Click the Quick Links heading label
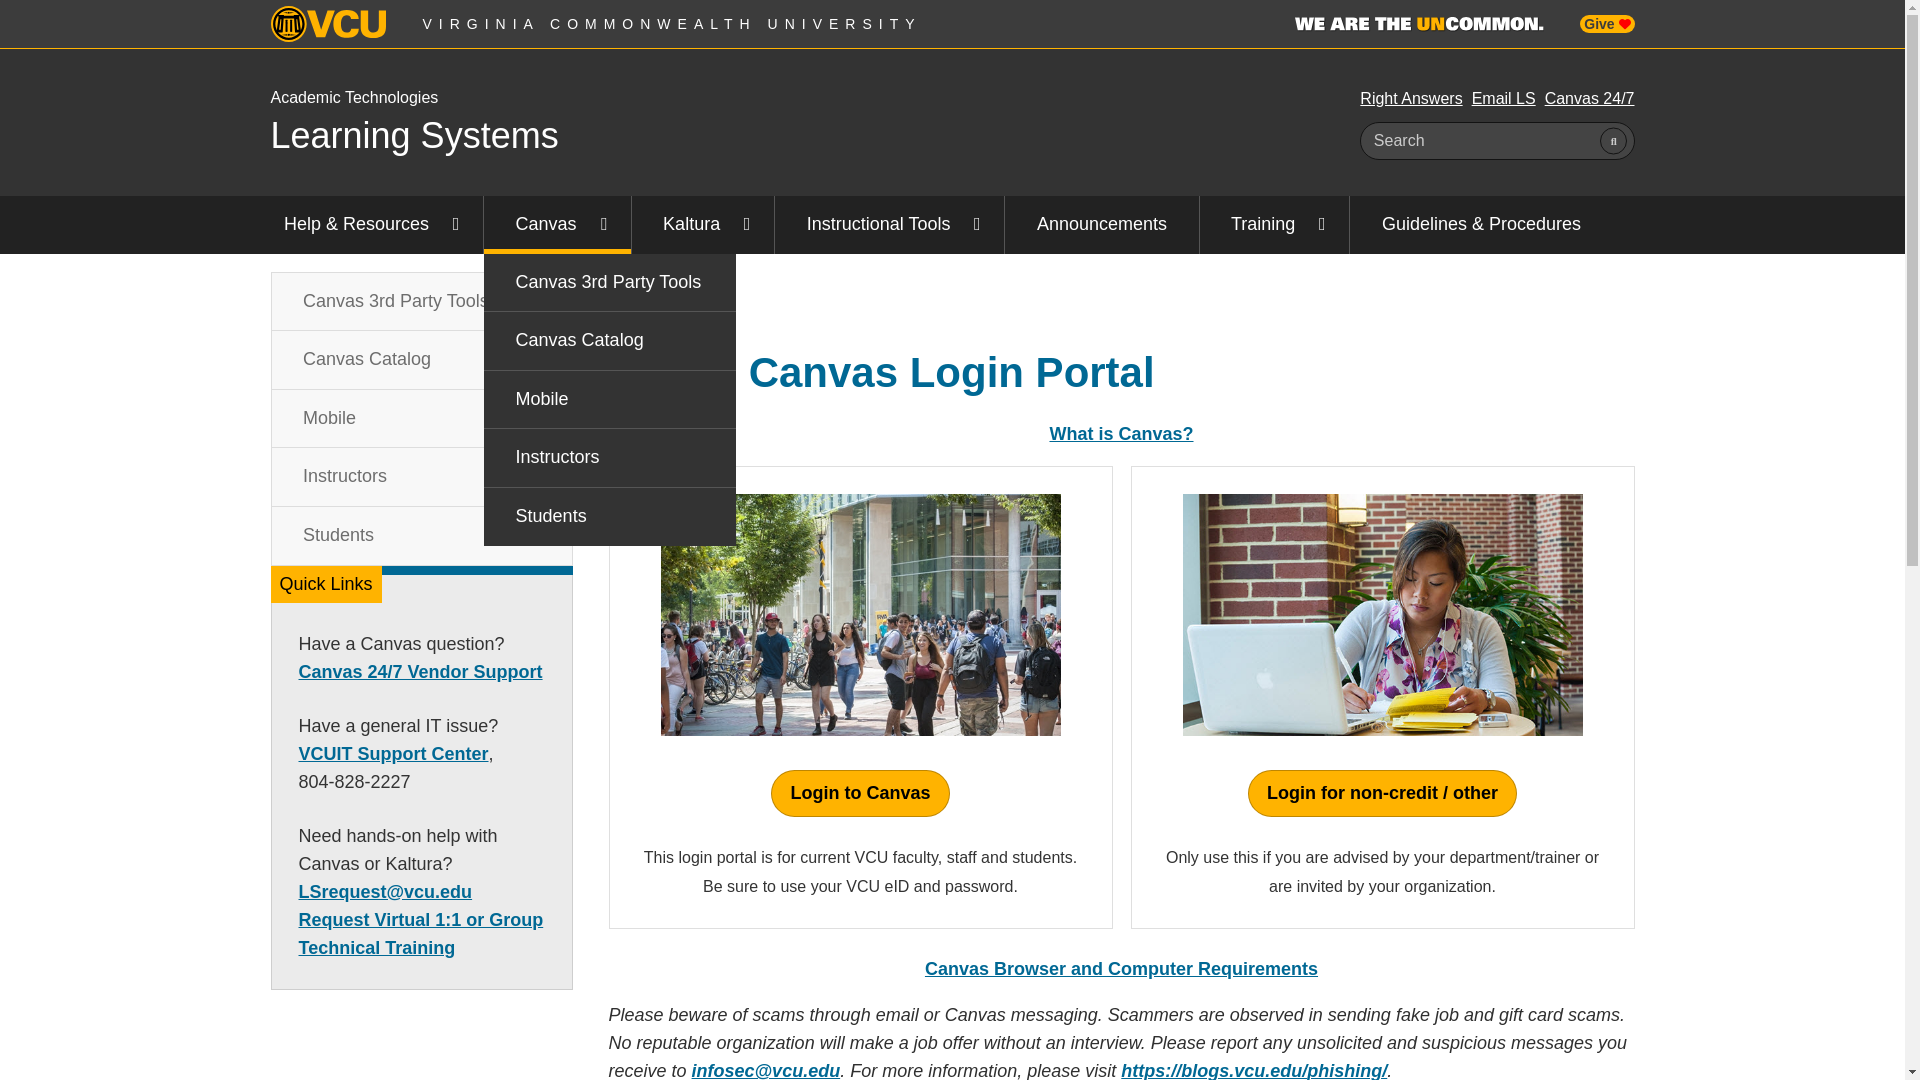The image size is (1920, 1080). tap(326, 584)
